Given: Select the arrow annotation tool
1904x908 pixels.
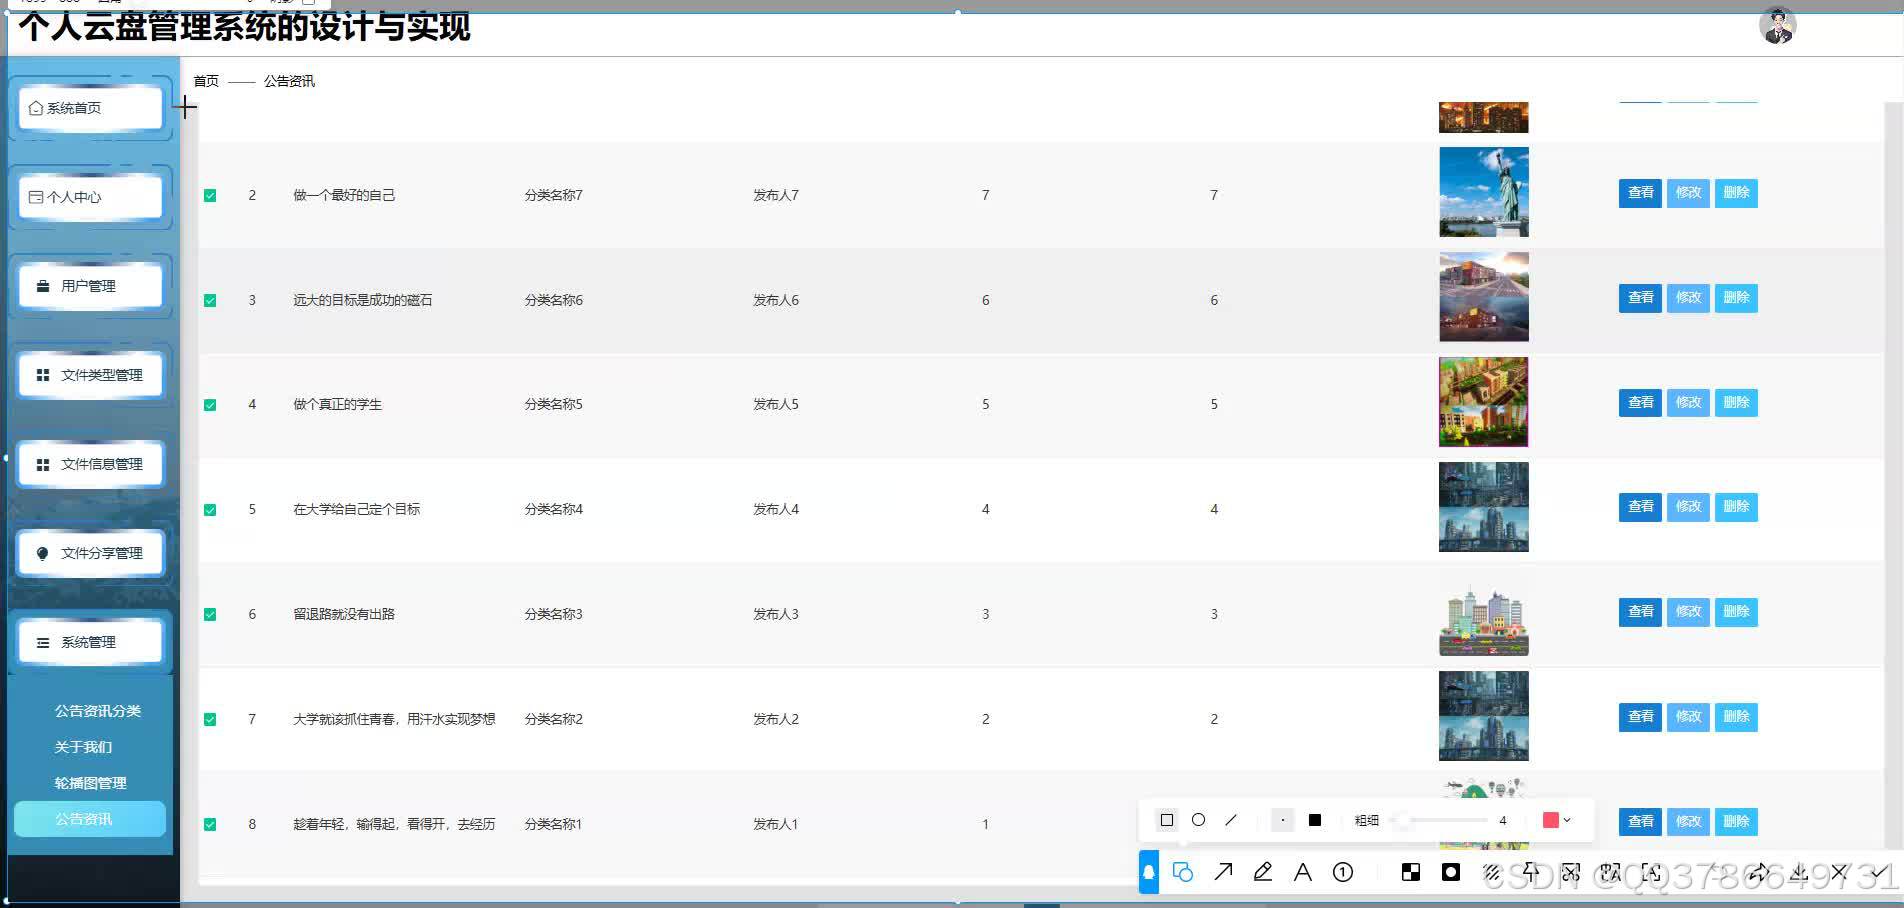Looking at the screenshot, I should point(1223,872).
